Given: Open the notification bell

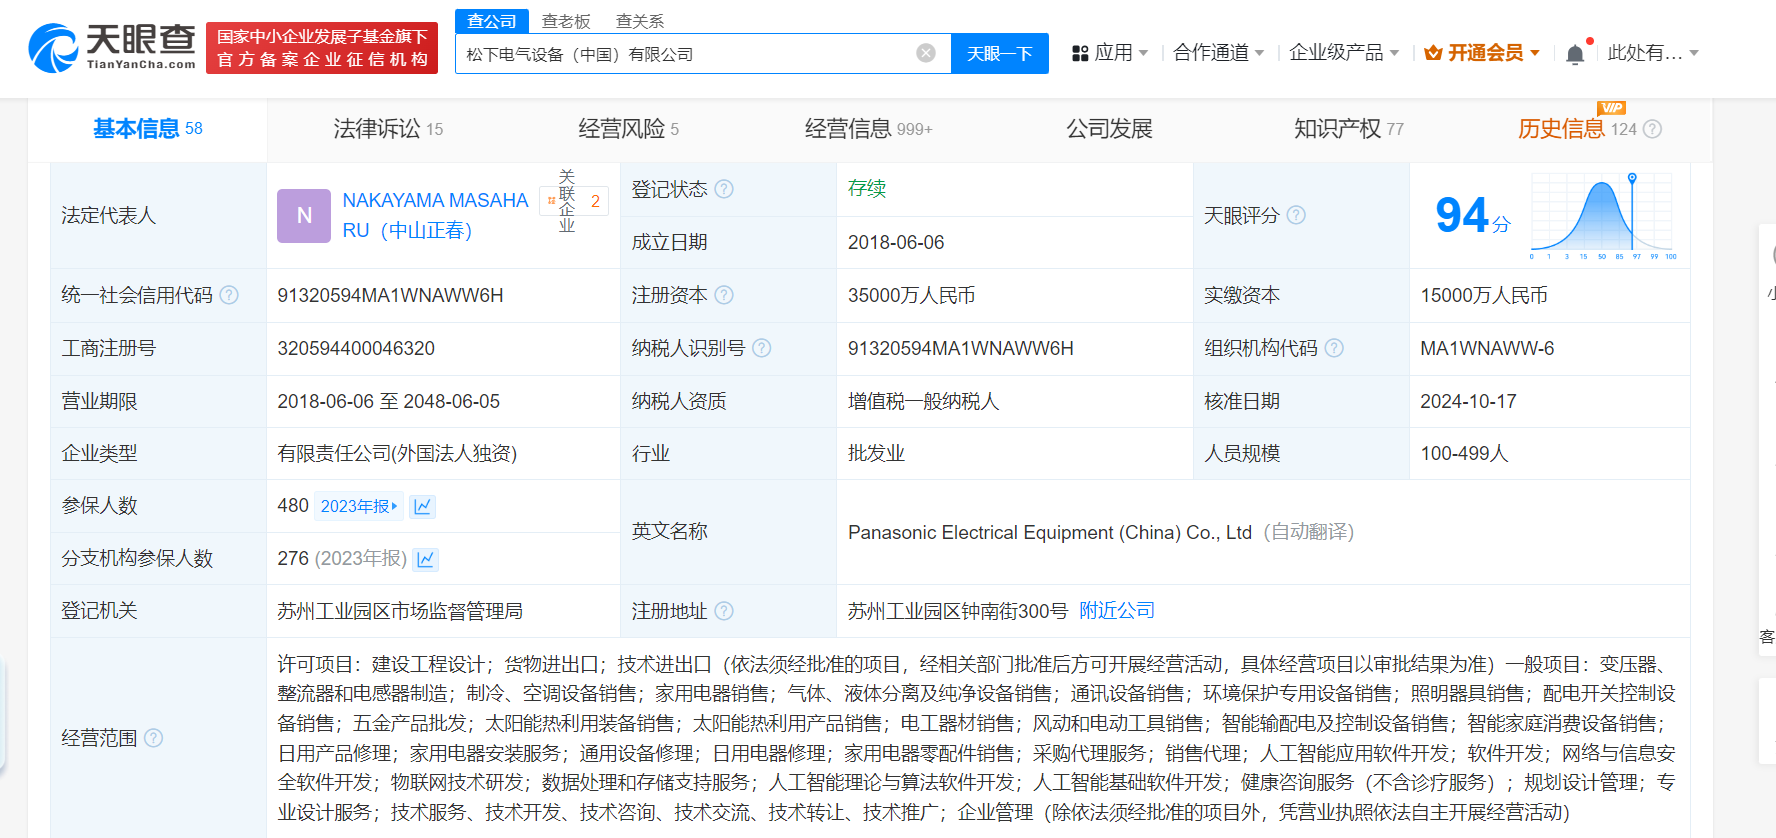Looking at the screenshot, I should coord(1575,54).
